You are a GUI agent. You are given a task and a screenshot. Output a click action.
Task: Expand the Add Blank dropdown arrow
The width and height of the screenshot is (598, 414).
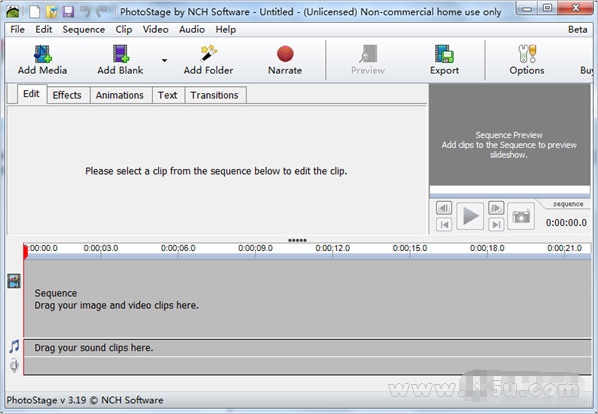pos(164,60)
